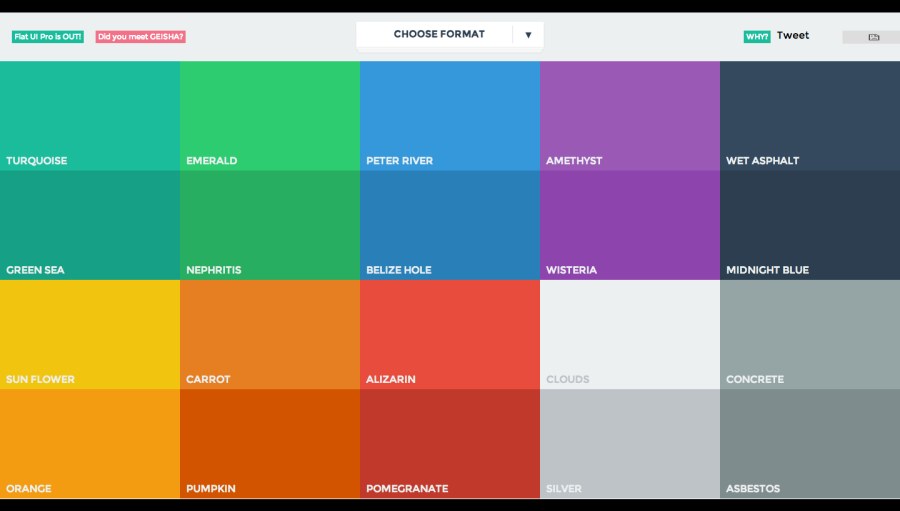The height and width of the screenshot is (511, 900).
Task: Click 'Did you meet GEISHA?' badge
Action: pos(140,37)
